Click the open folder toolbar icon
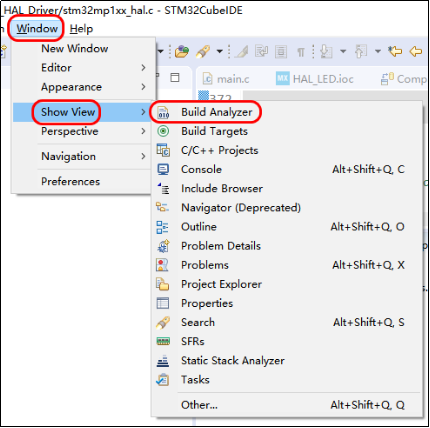This screenshot has height=428, width=430. (182, 51)
